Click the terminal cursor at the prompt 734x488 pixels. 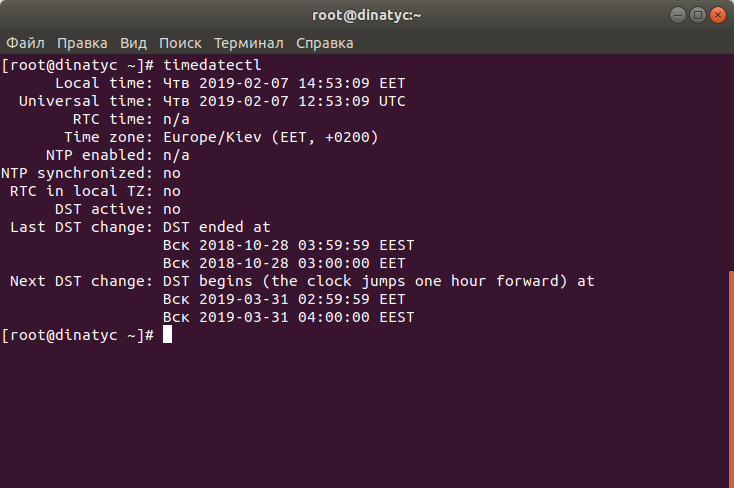coord(168,335)
